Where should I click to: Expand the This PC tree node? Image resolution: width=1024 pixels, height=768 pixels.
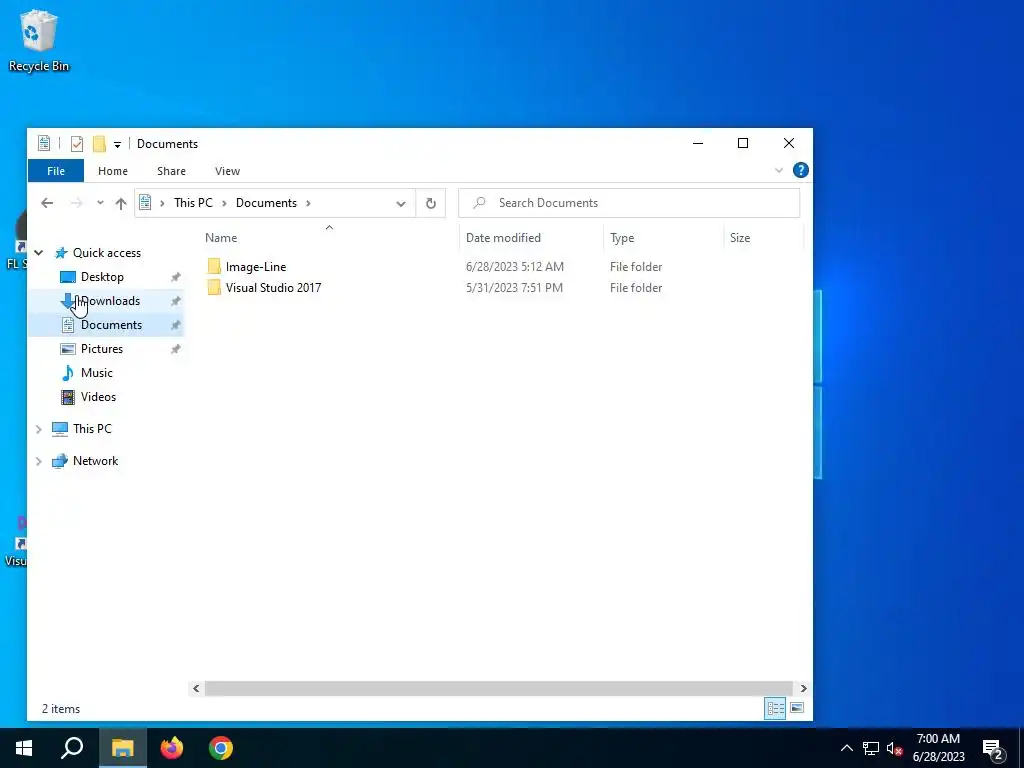click(39, 429)
